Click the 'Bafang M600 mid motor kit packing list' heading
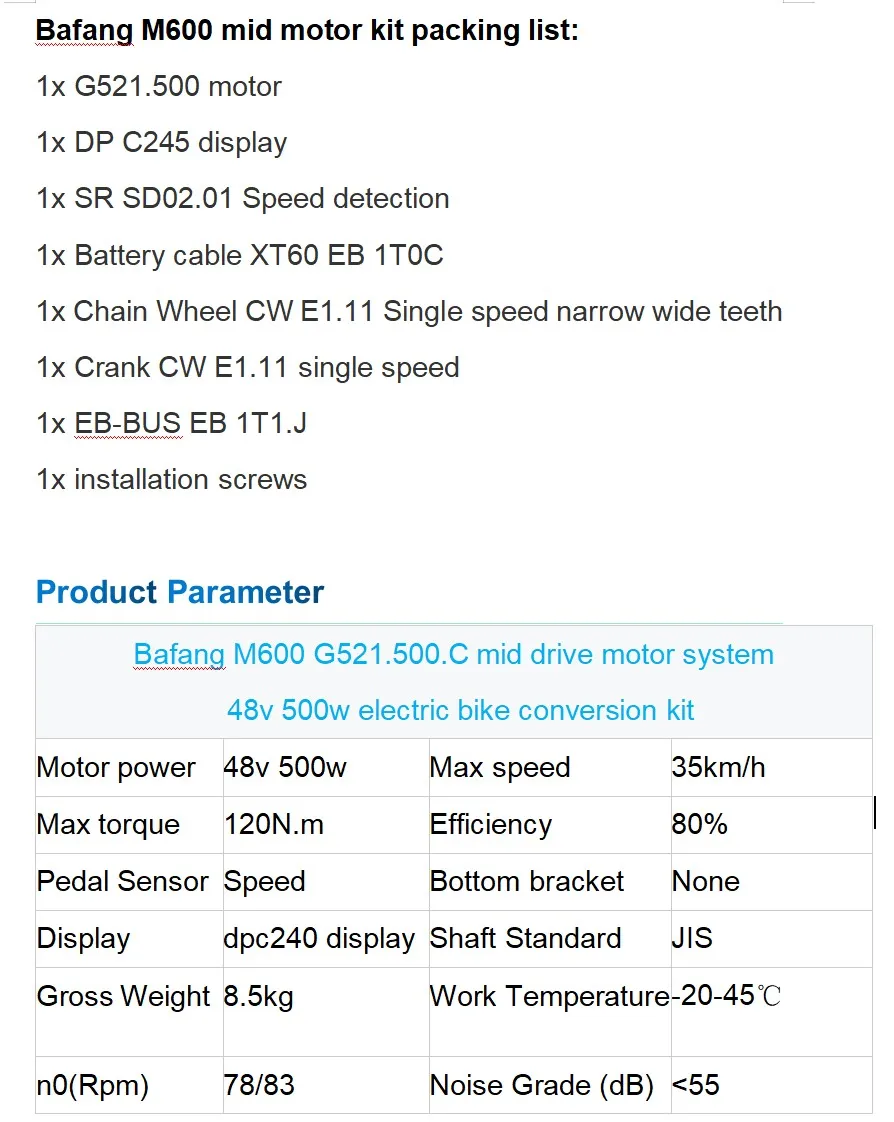Viewport: 894px width, 1122px height. tap(307, 30)
